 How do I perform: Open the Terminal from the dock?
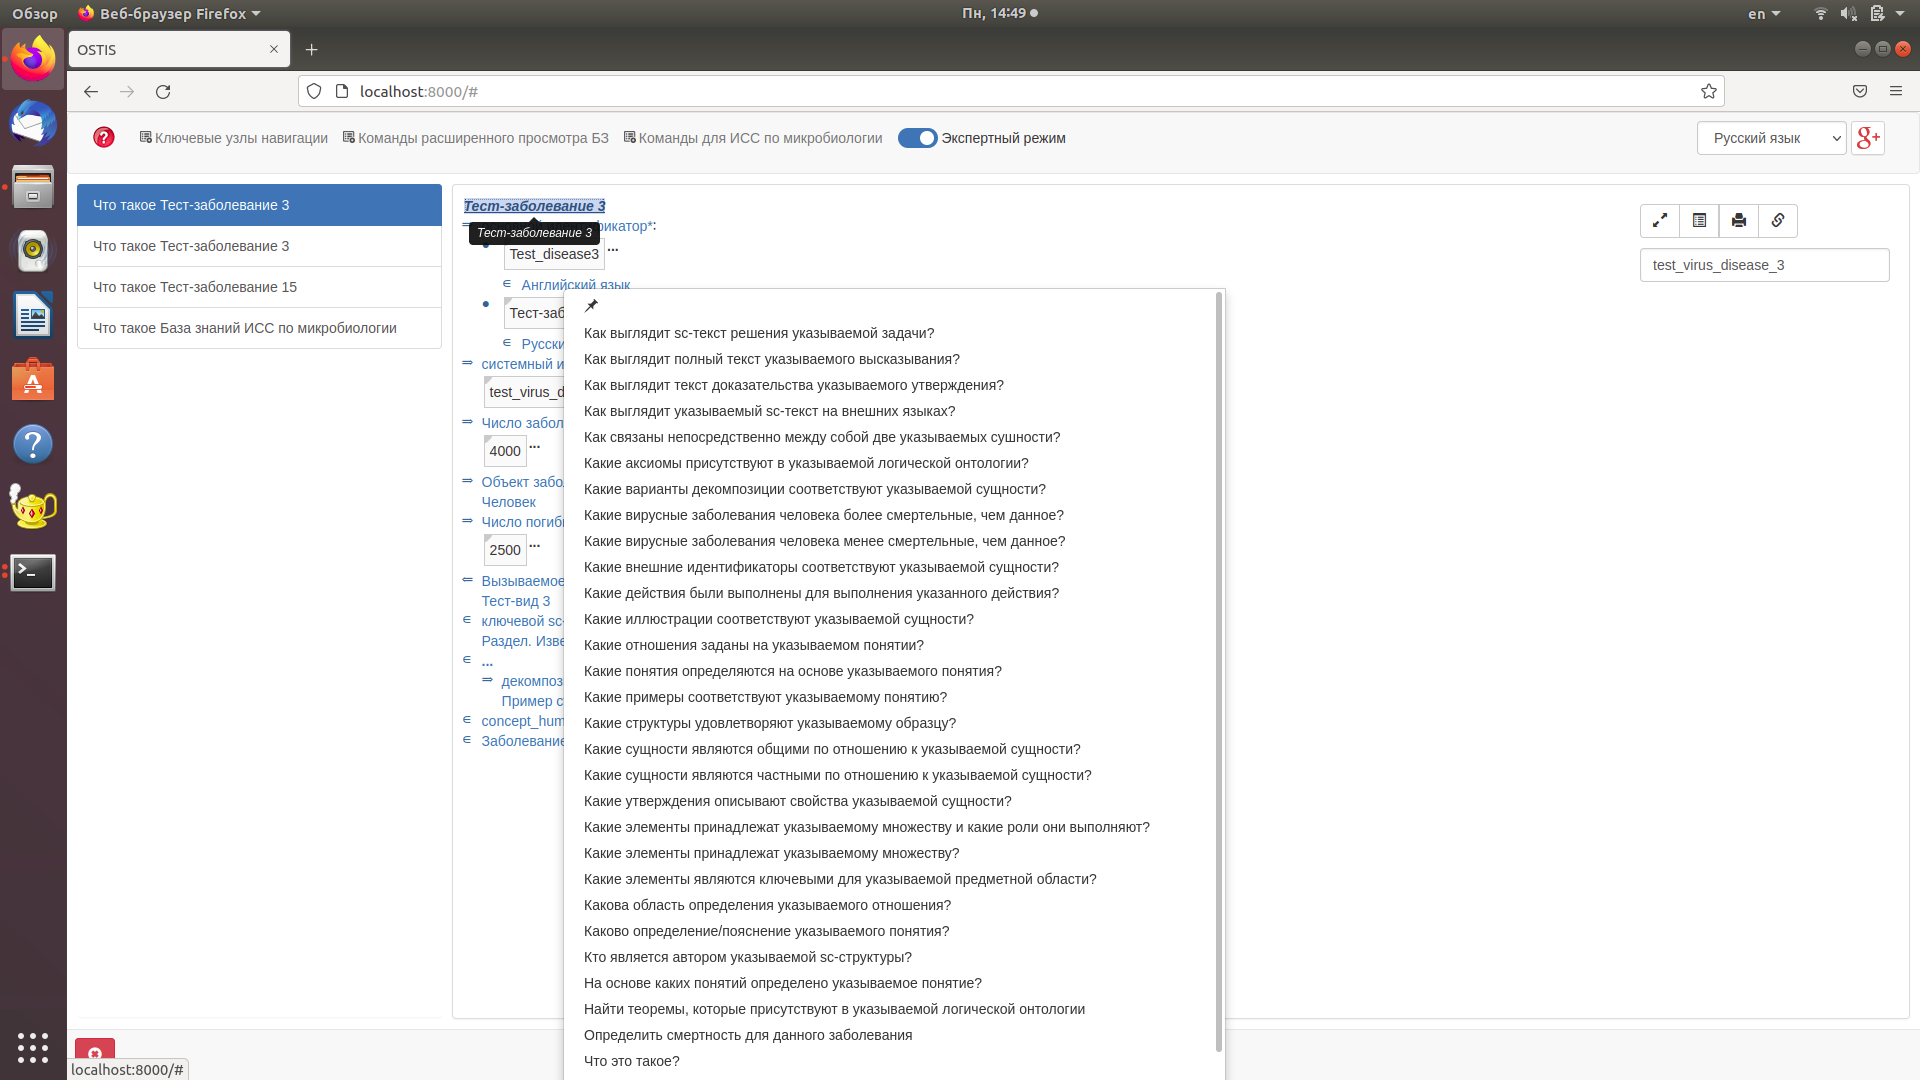(x=33, y=573)
